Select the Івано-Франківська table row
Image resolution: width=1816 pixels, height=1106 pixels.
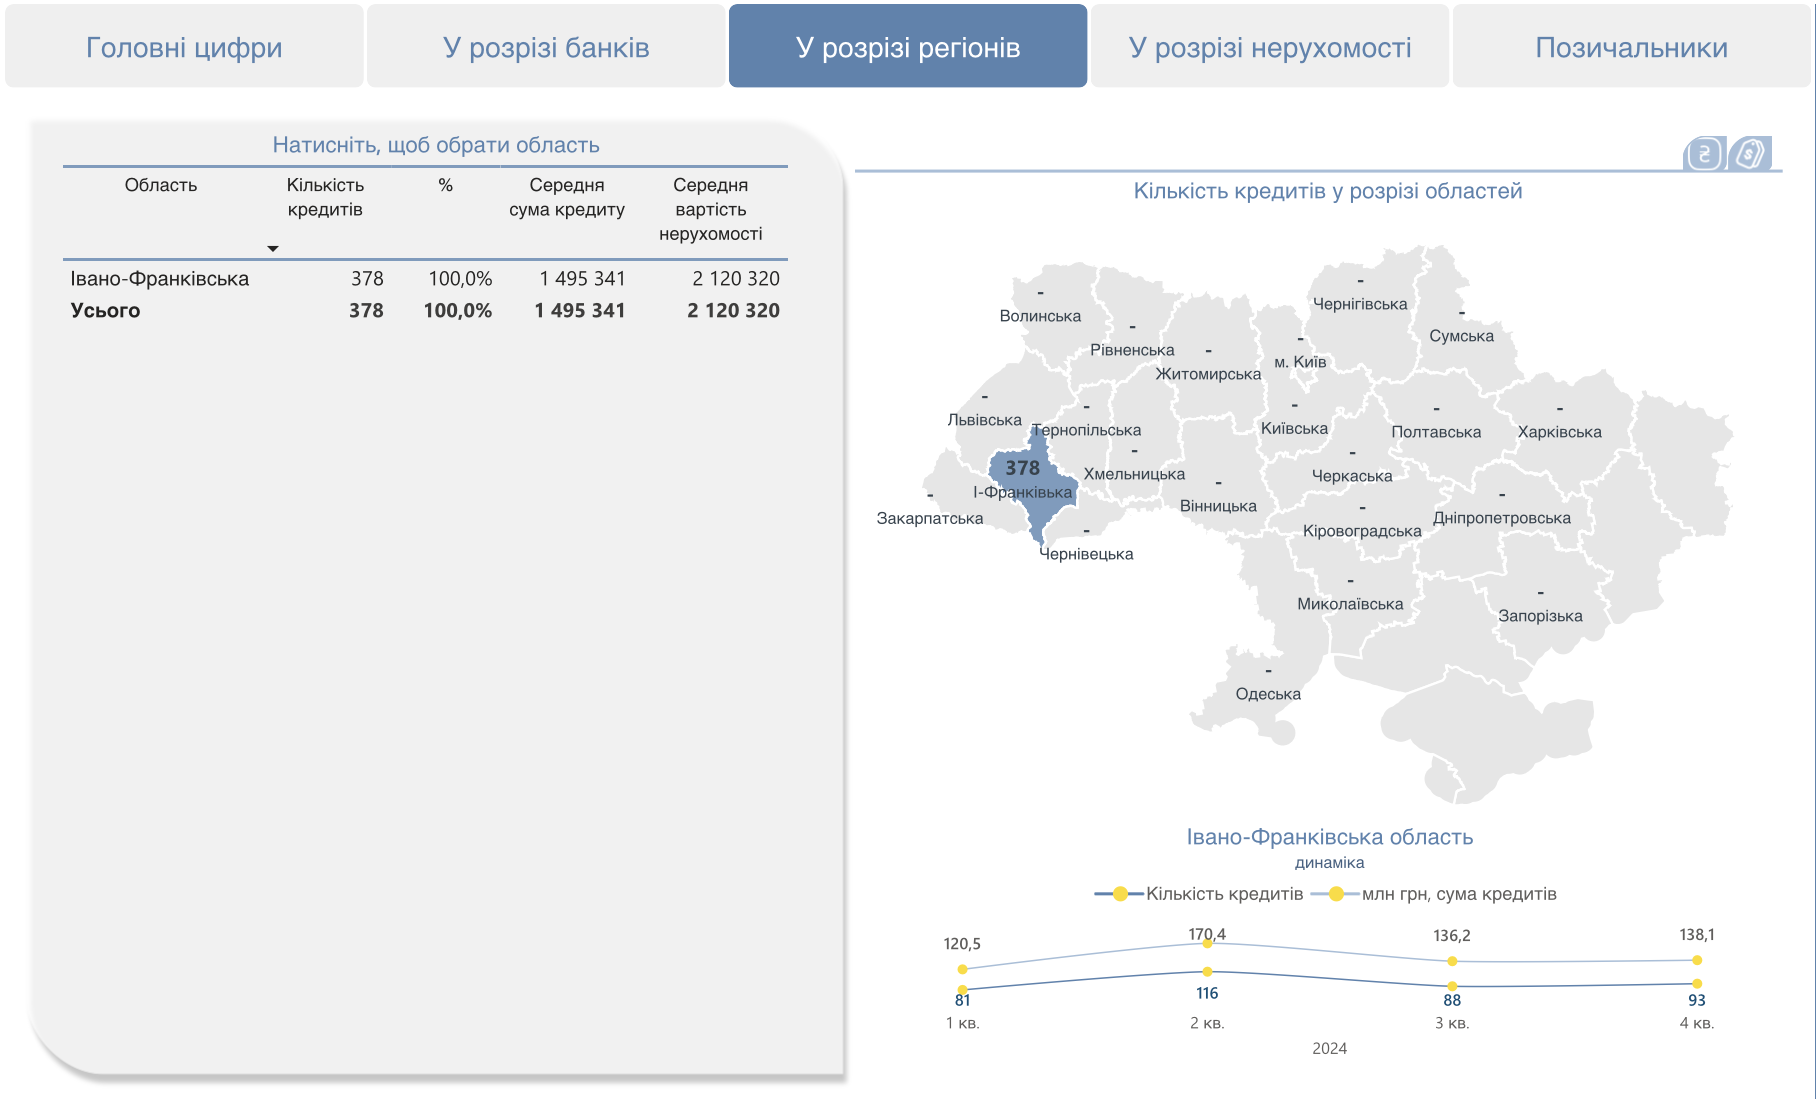tap(159, 279)
